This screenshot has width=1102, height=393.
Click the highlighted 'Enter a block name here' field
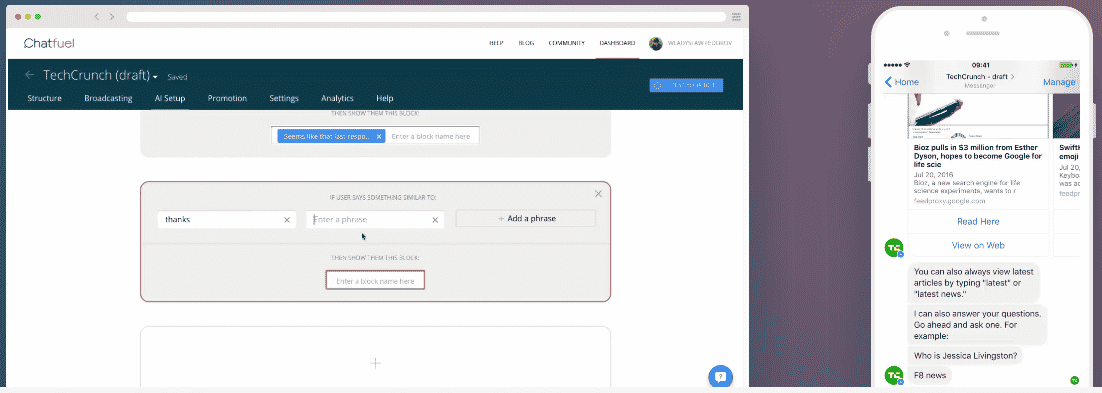click(x=375, y=281)
